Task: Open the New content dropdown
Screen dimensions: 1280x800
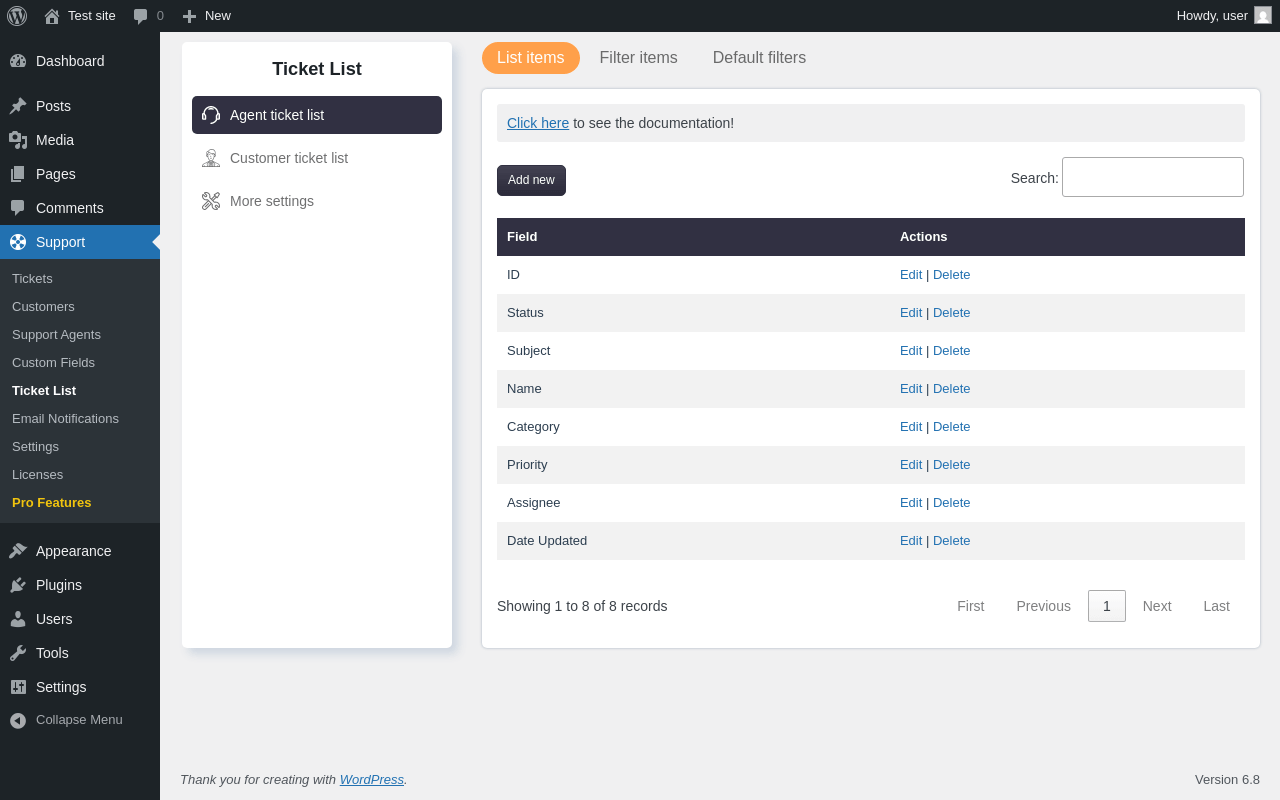Action: click(x=207, y=16)
